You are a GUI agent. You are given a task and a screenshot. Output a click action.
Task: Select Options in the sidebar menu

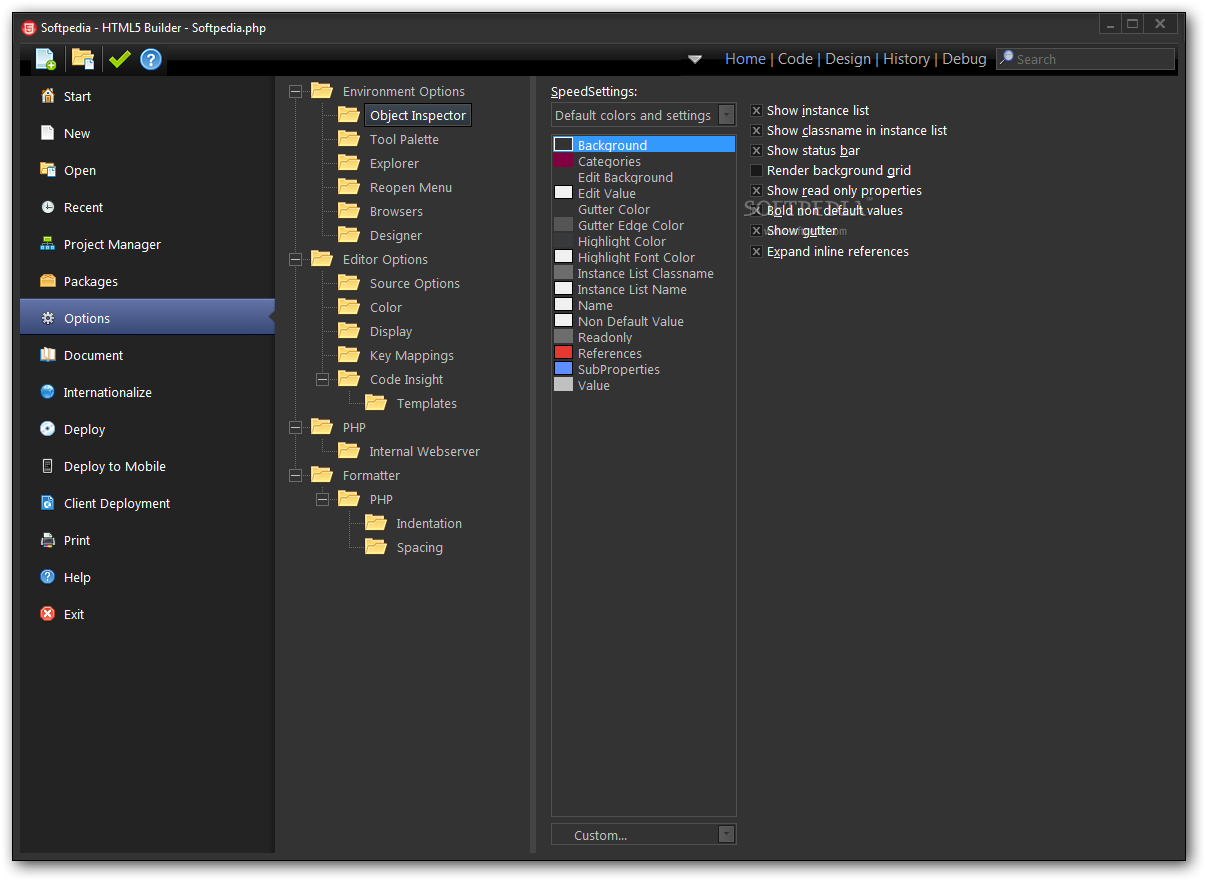click(x=147, y=318)
